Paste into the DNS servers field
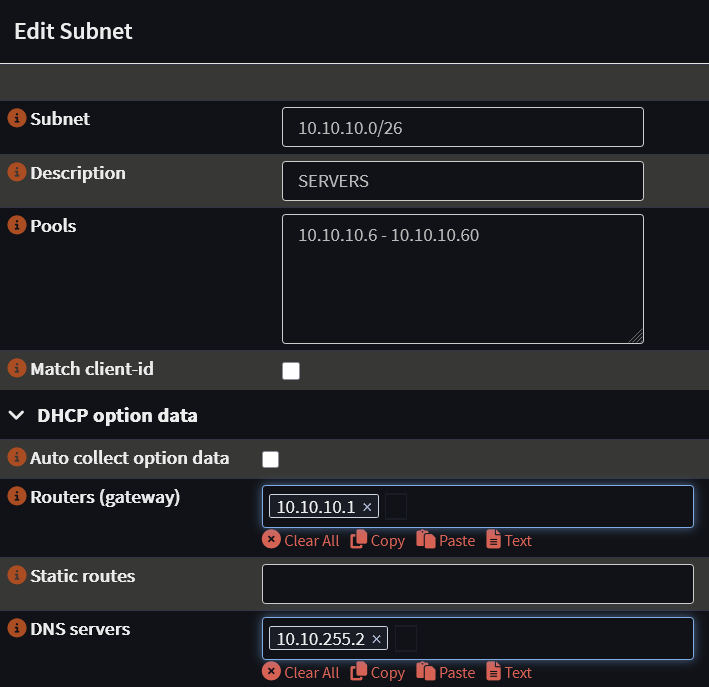 point(446,672)
